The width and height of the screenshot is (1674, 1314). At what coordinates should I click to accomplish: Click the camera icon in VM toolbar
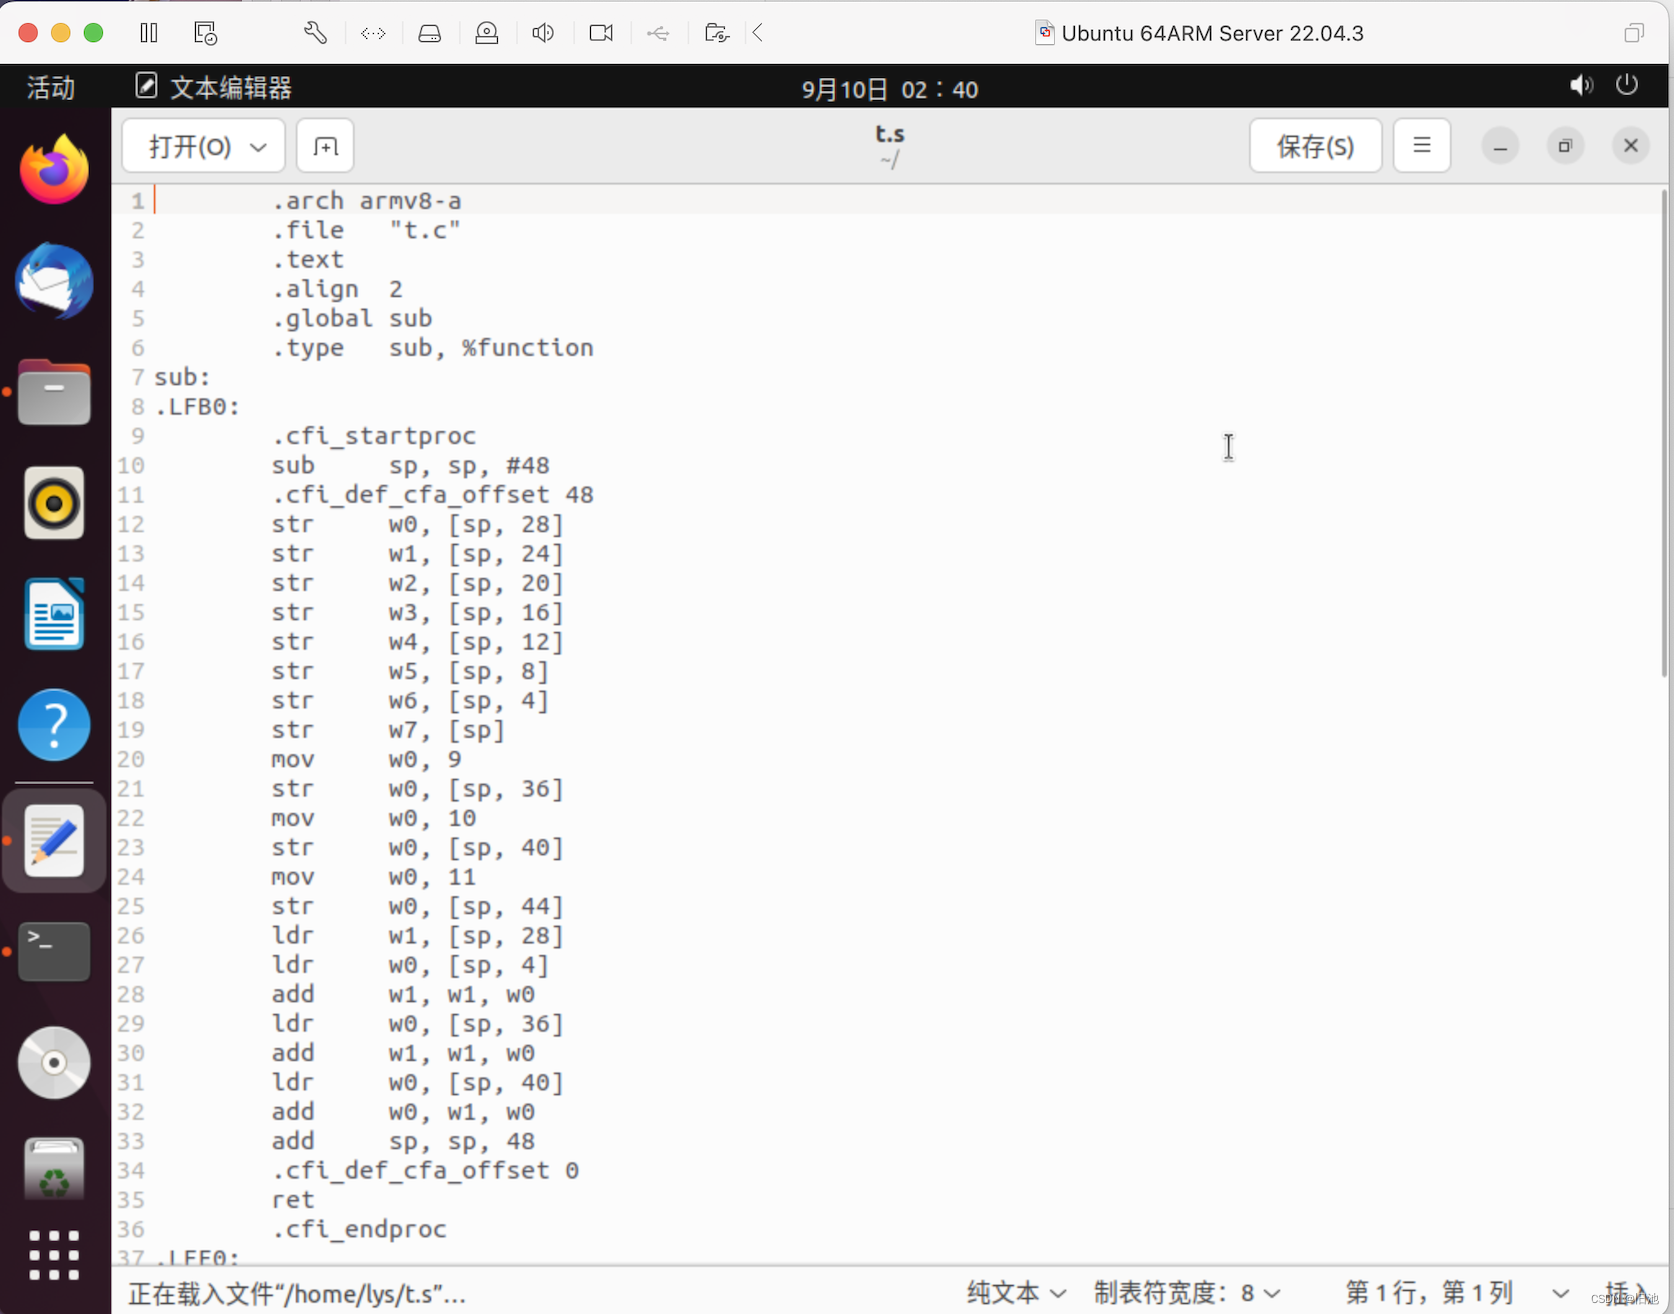tap(601, 33)
